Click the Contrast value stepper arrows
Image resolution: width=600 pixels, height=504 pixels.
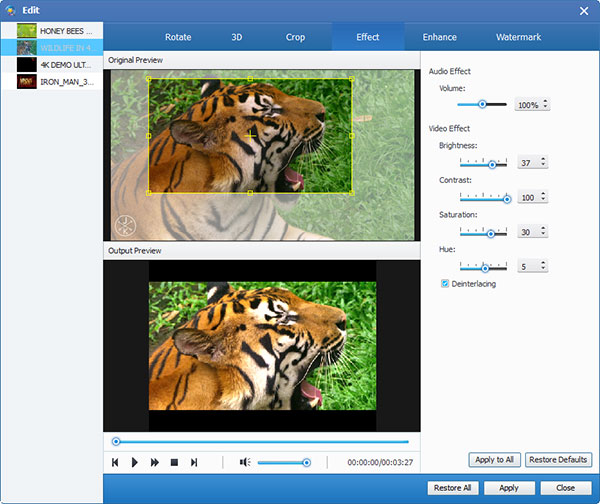[545, 198]
